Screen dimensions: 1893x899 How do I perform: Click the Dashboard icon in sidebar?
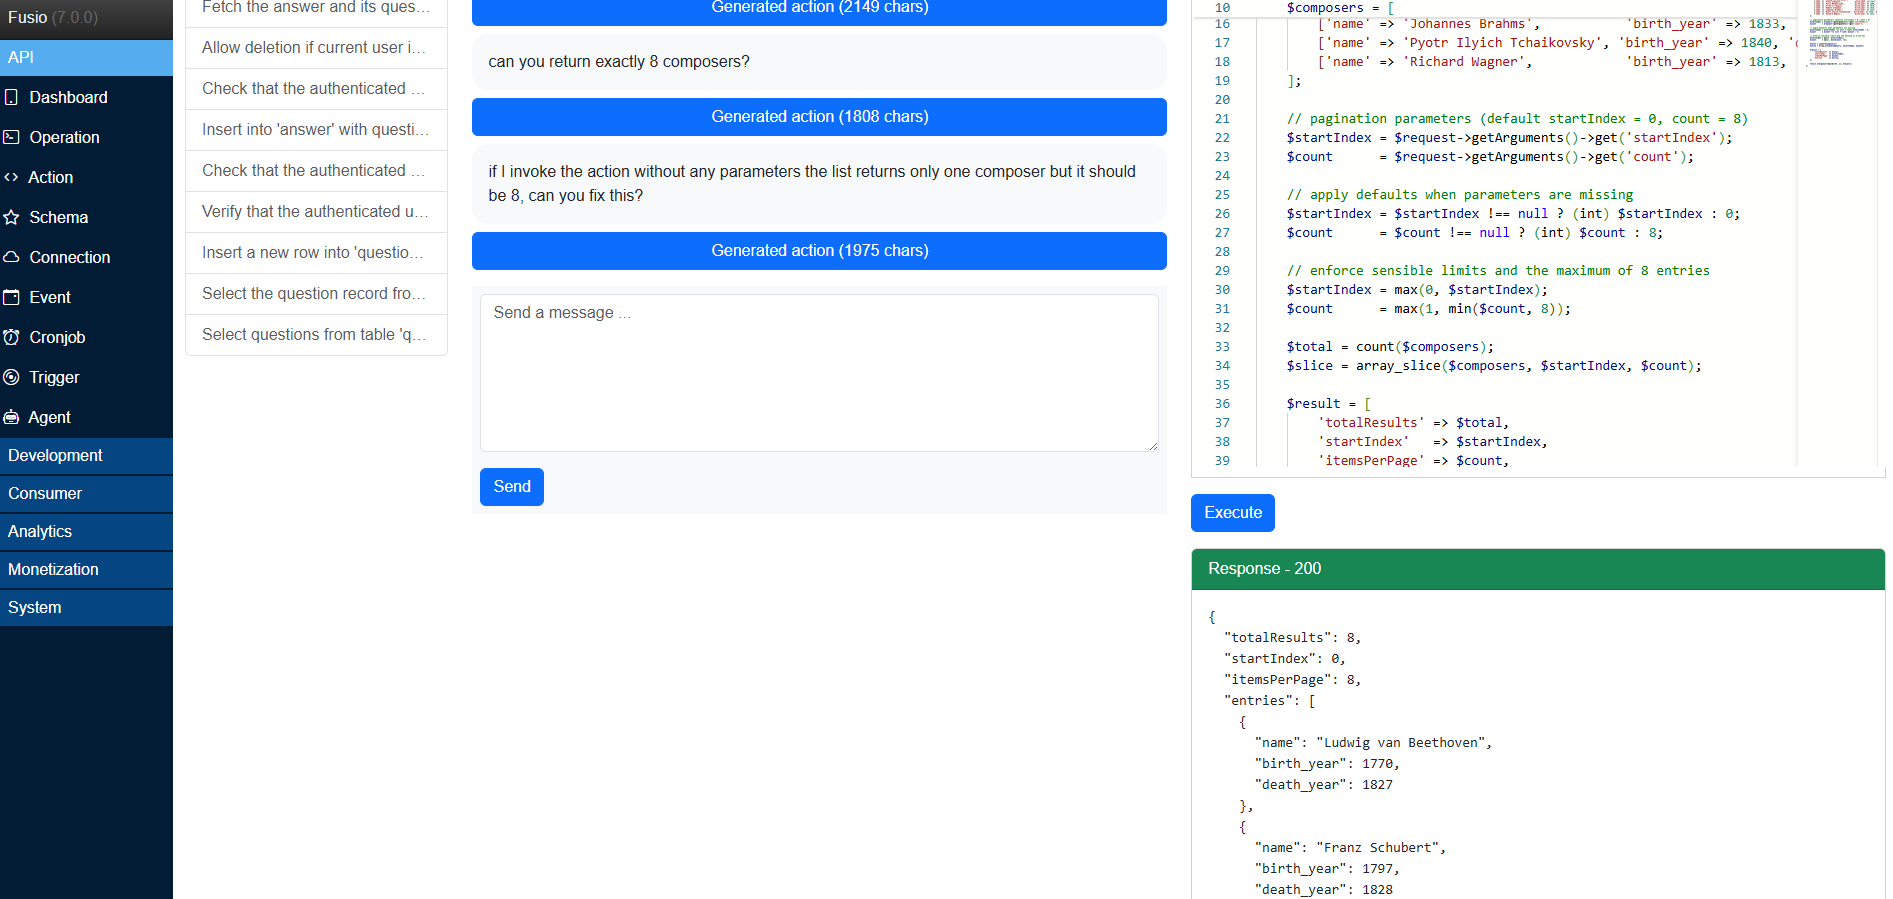point(12,97)
